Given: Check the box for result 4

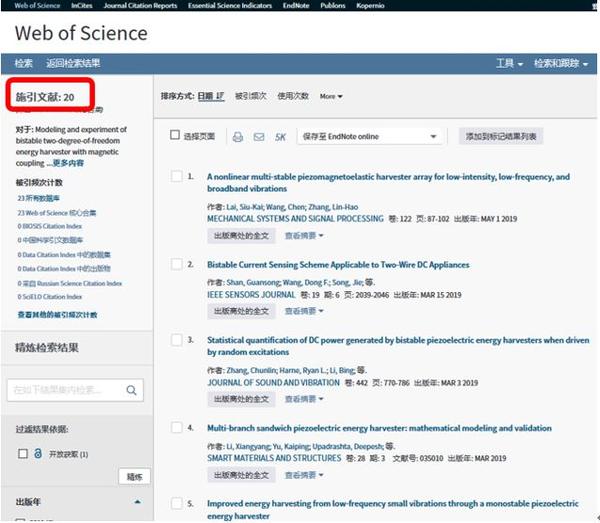Looking at the screenshot, I should point(176,427).
